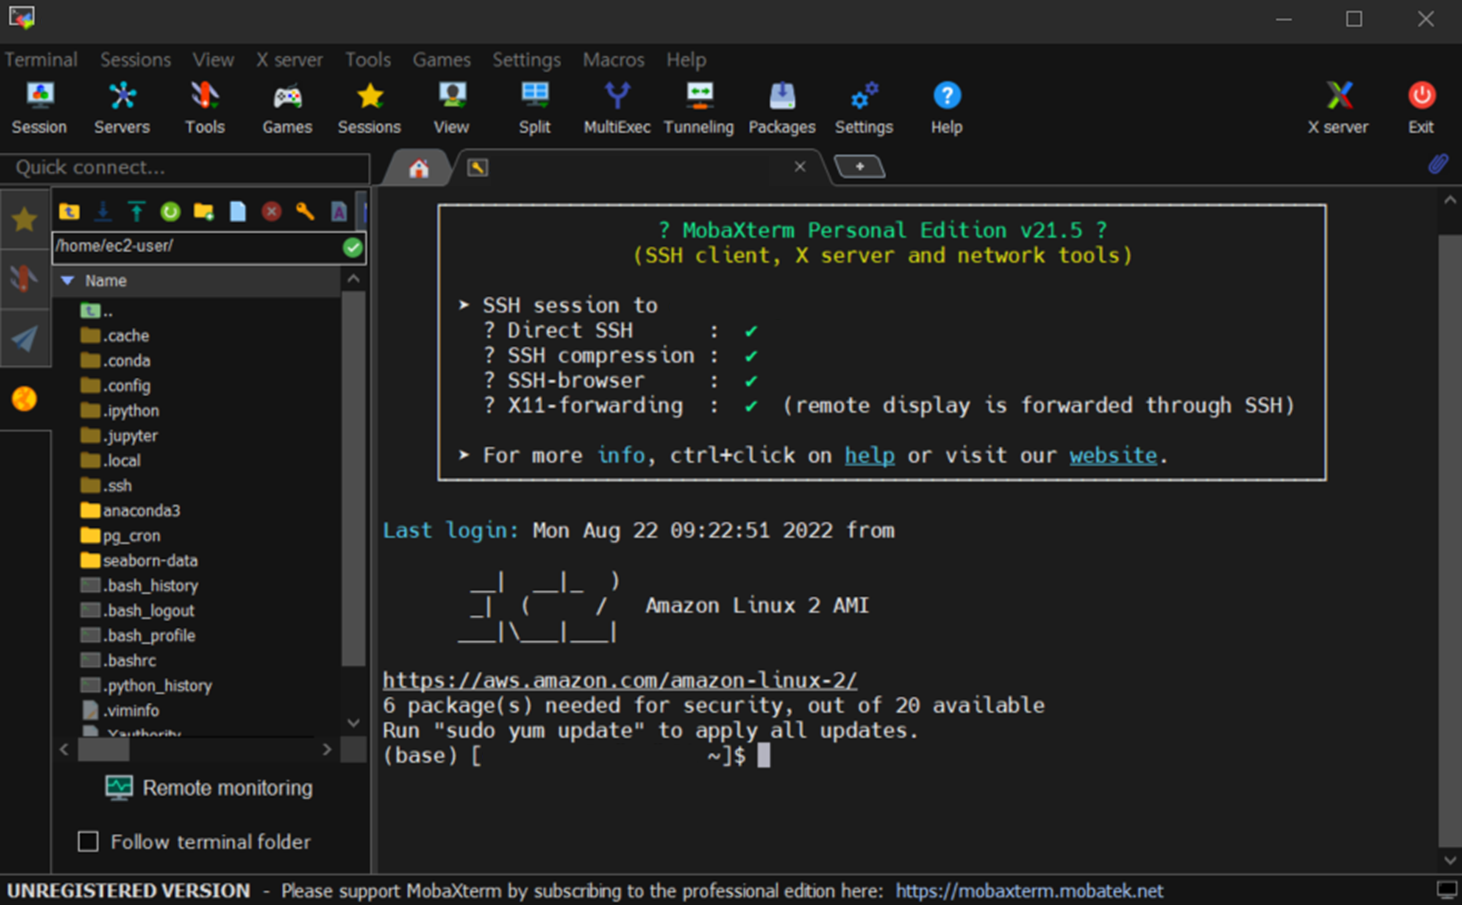Open the Tools toolbar icon
The image size is (1462, 905).
204,108
